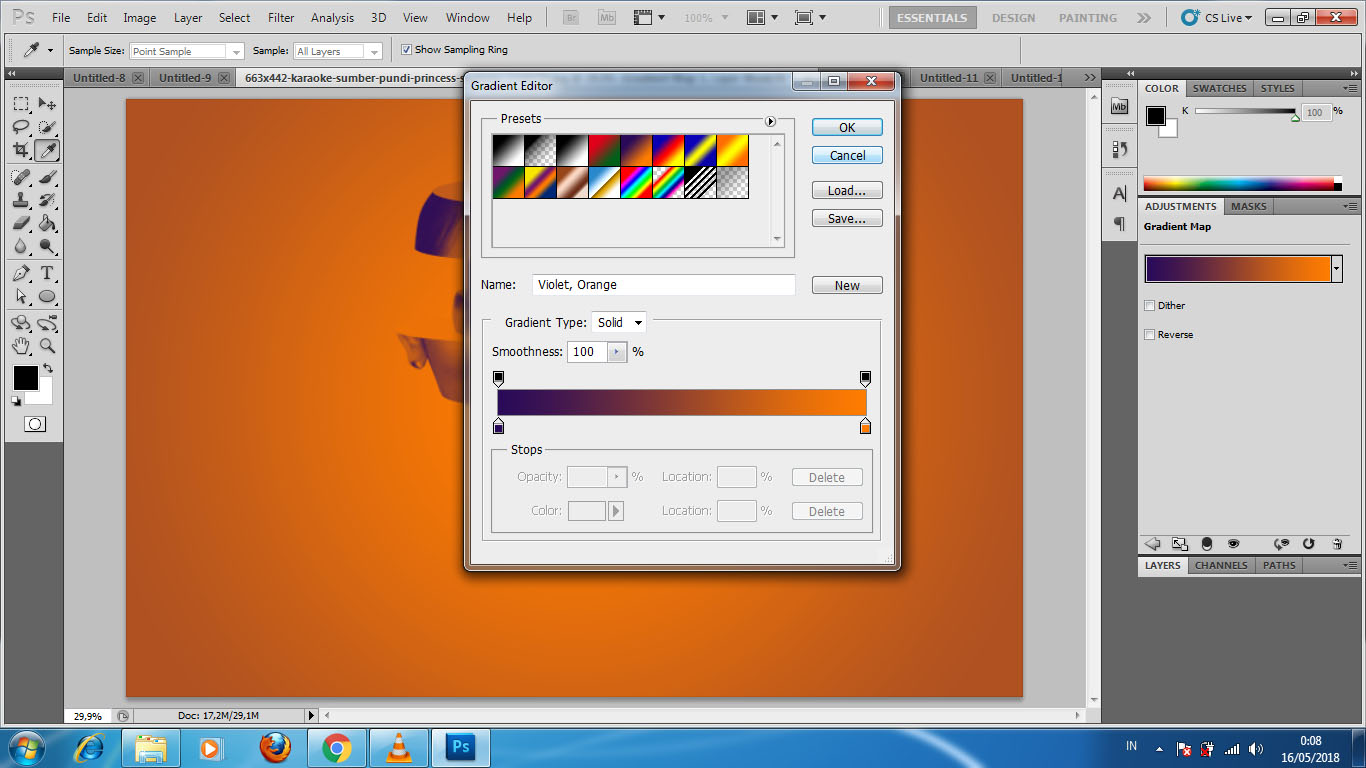Screen dimensions: 1366x768
Task: Select the Pen tool
Action: click(x=21, y=273)
